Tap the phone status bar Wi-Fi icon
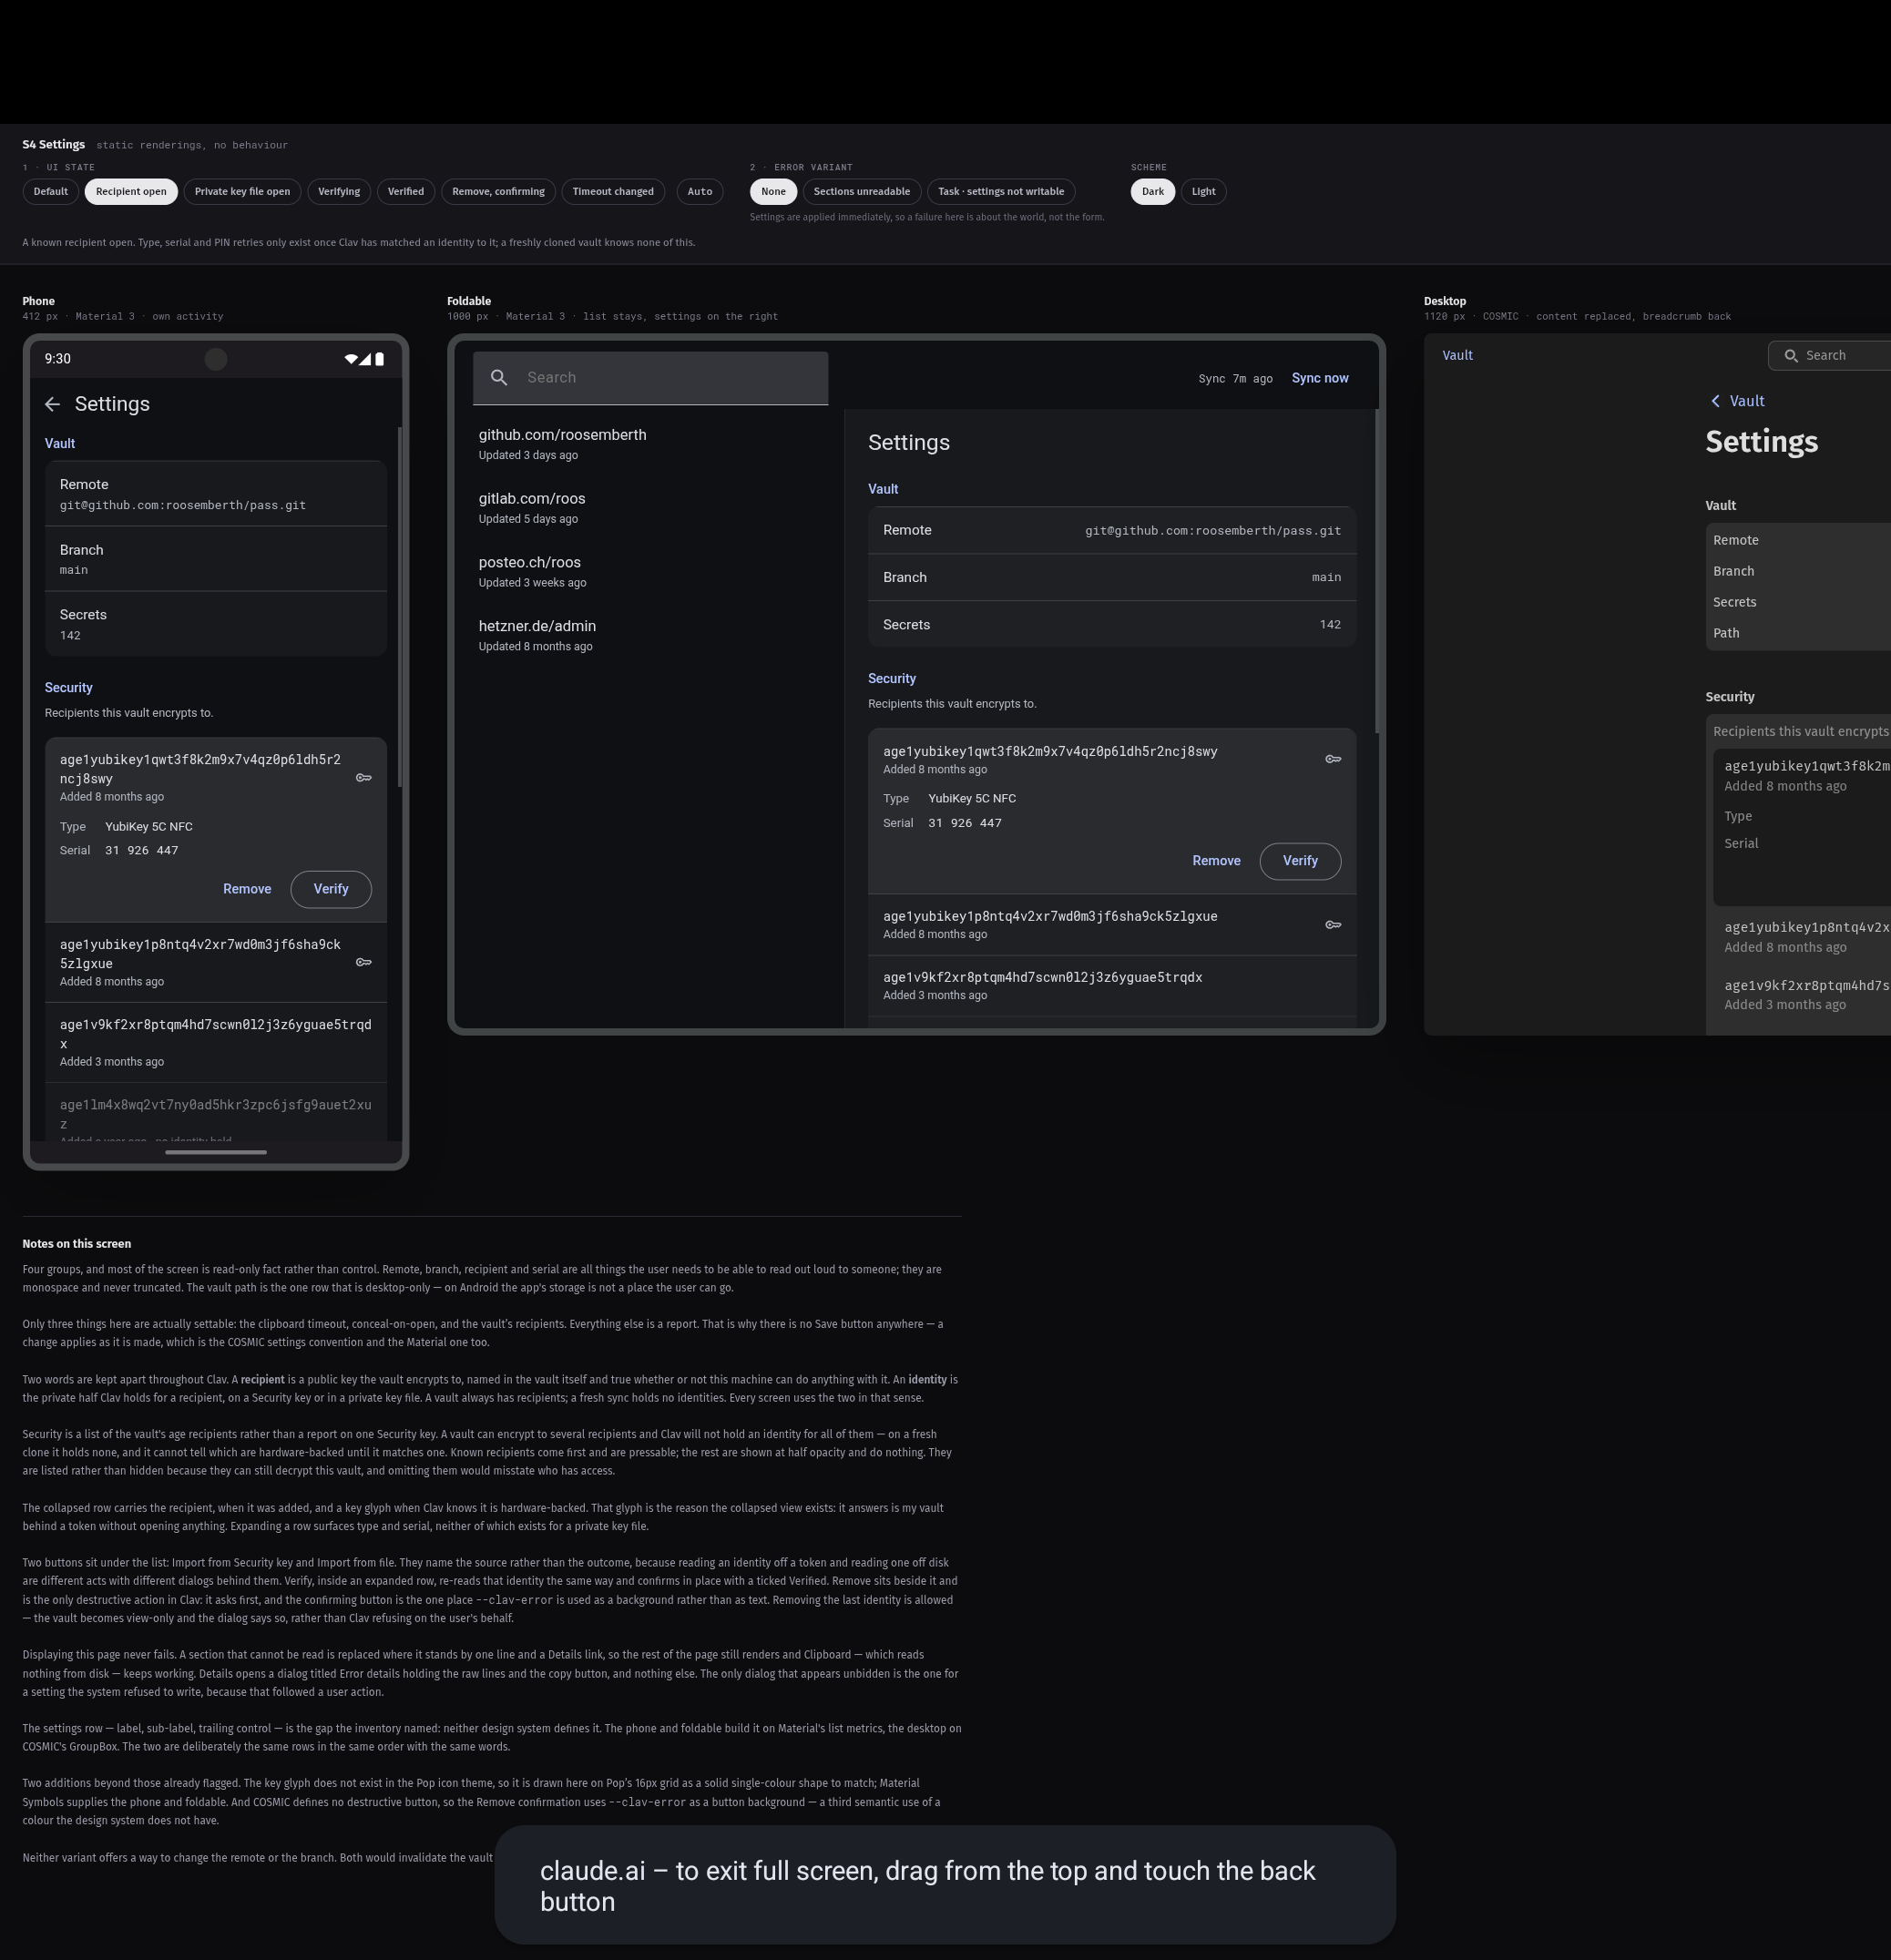Viewport: 1891px width, 1960px height. [x=351, y=359]
